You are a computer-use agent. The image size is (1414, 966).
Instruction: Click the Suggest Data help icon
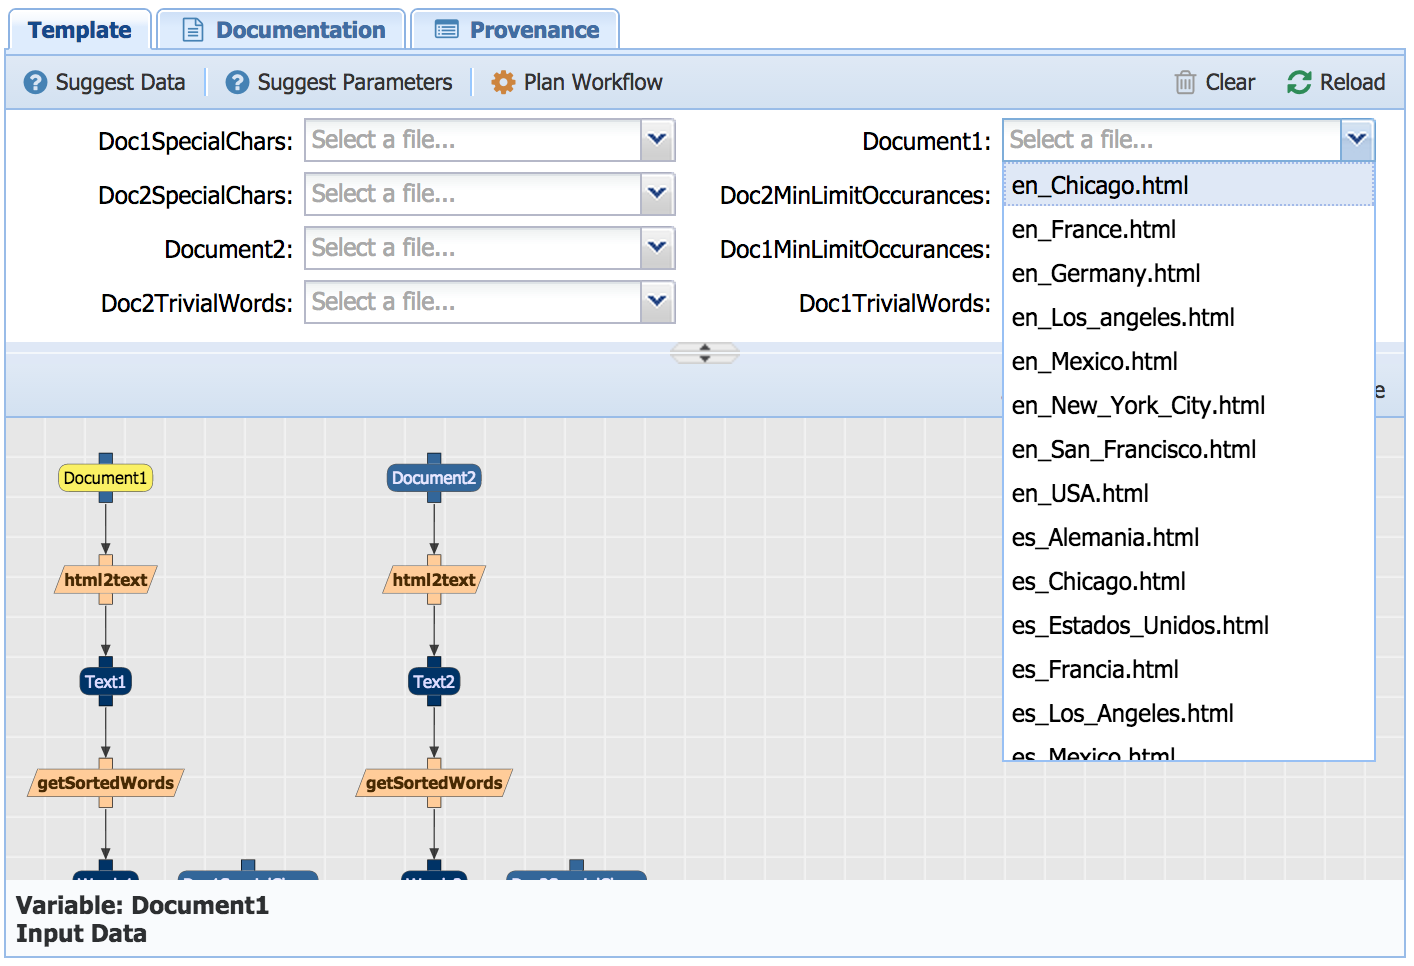coord(35,82)
